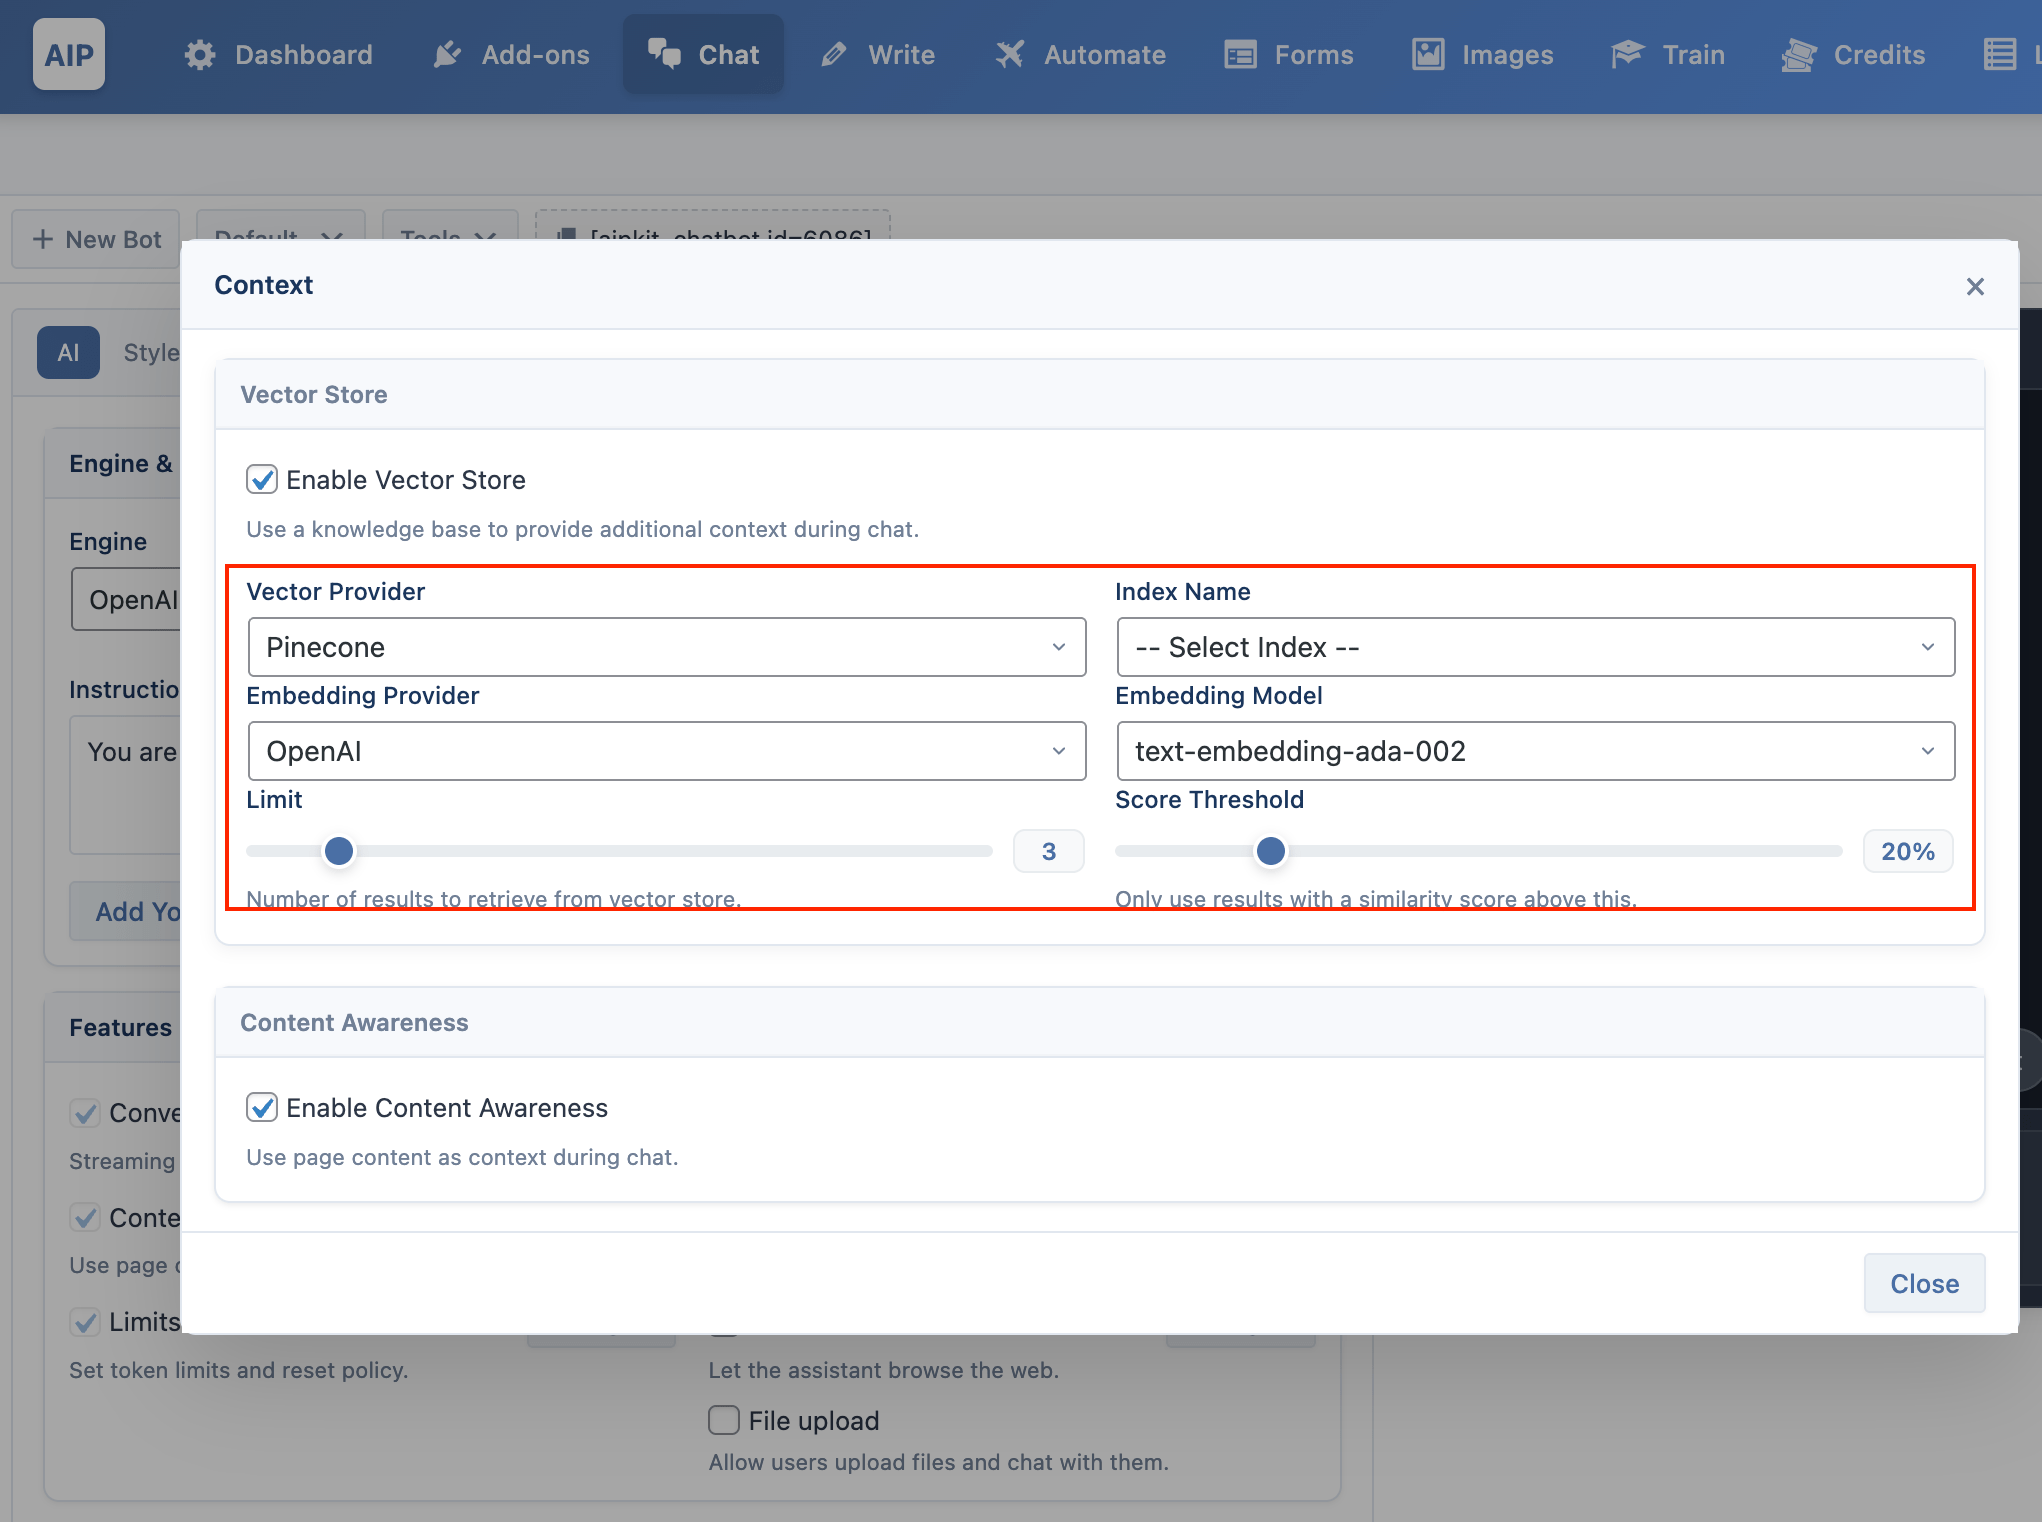Open the Images section
Screen dimensions: 2042x1522
1483,55
